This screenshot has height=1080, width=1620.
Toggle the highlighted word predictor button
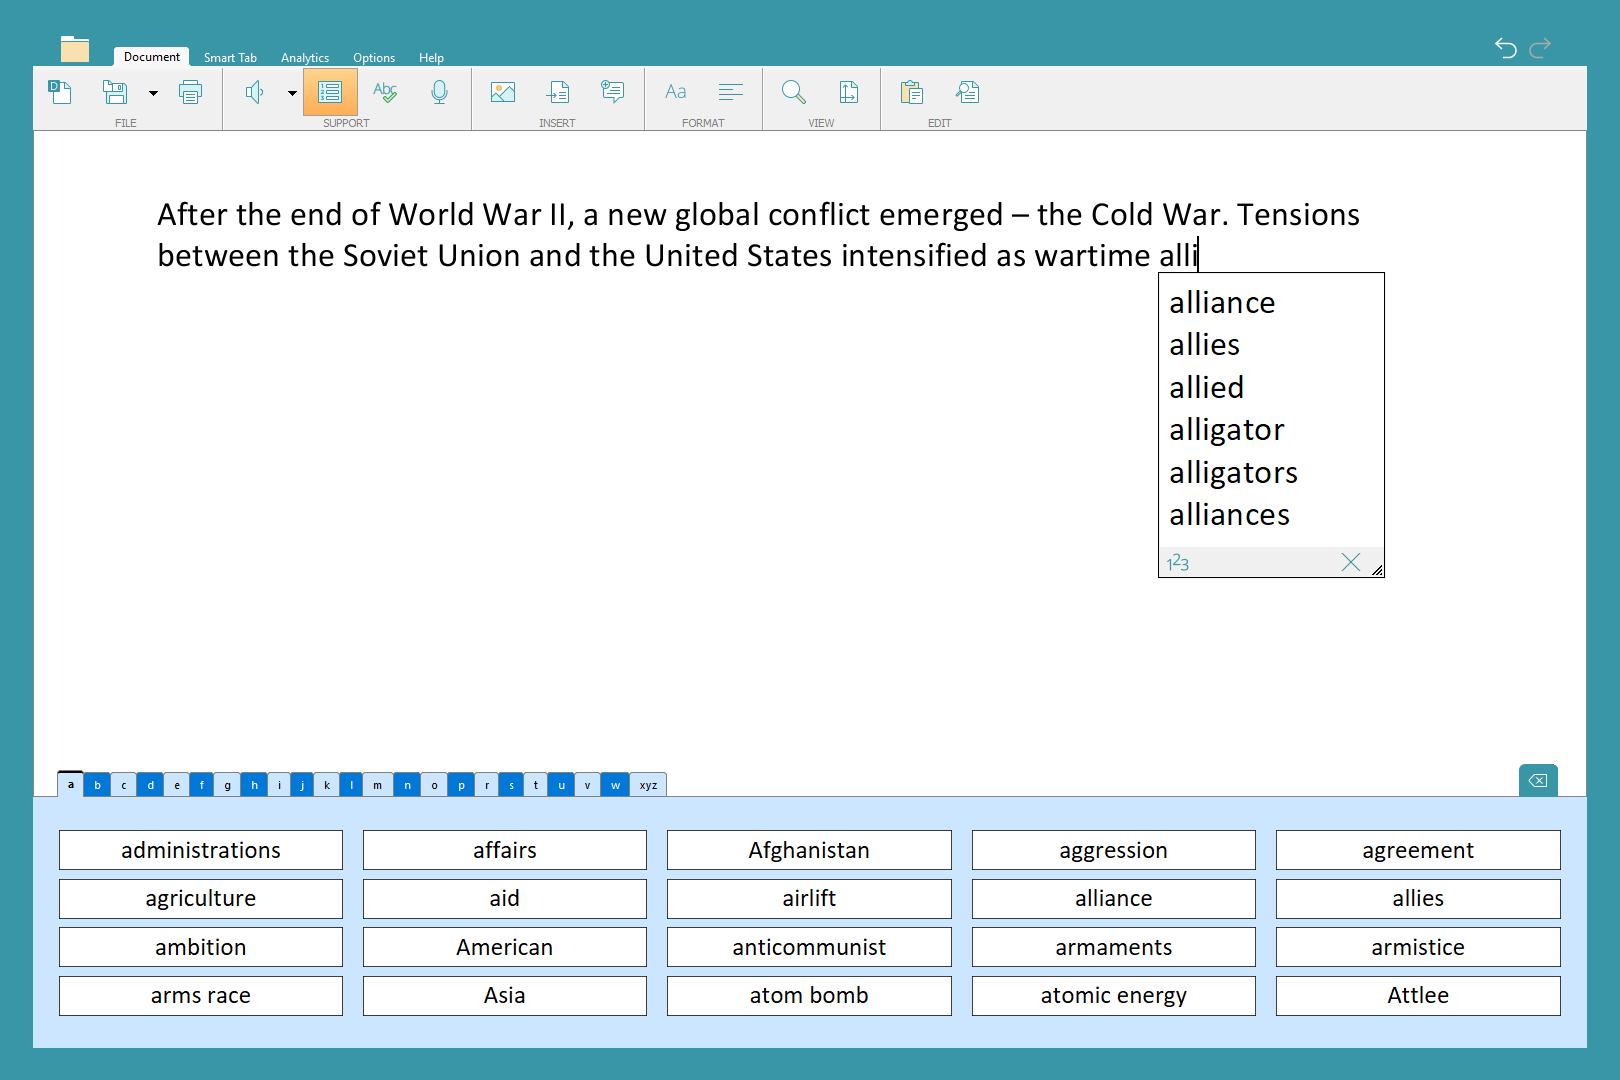tap(330, 93)
